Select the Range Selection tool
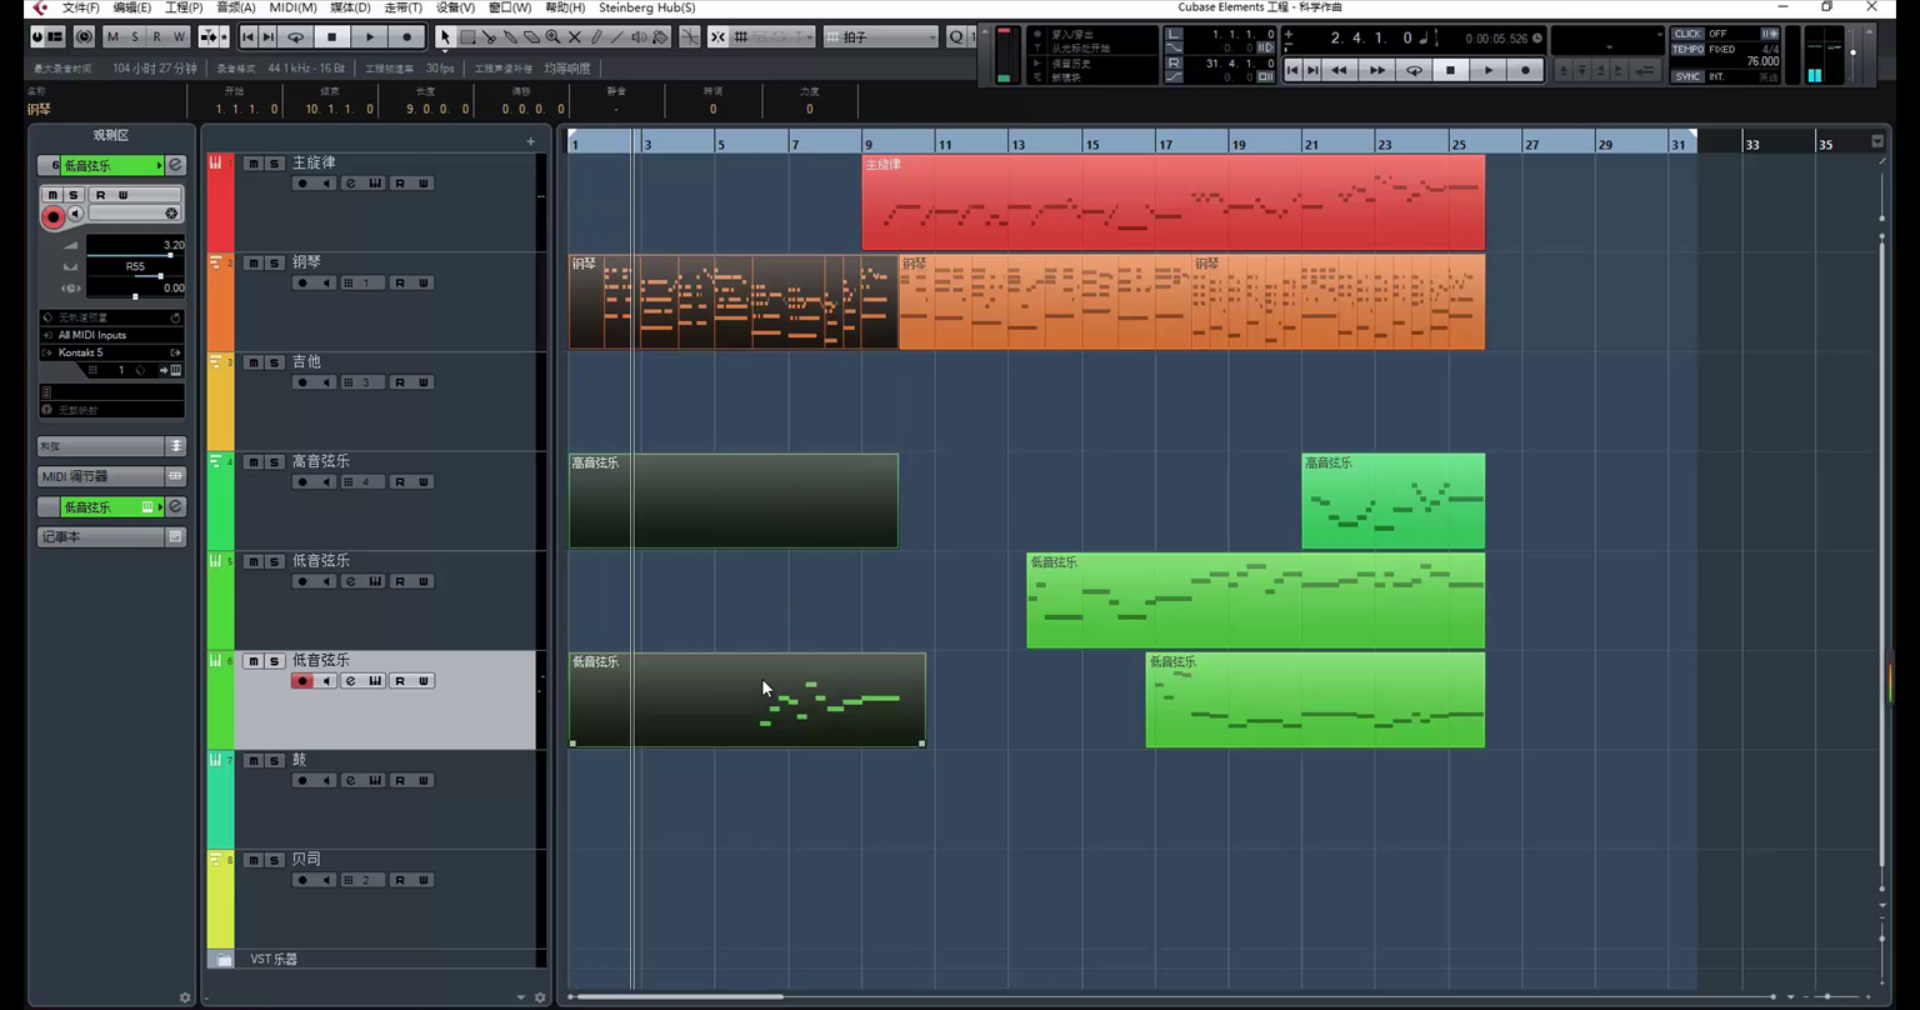 click(467, 37)
